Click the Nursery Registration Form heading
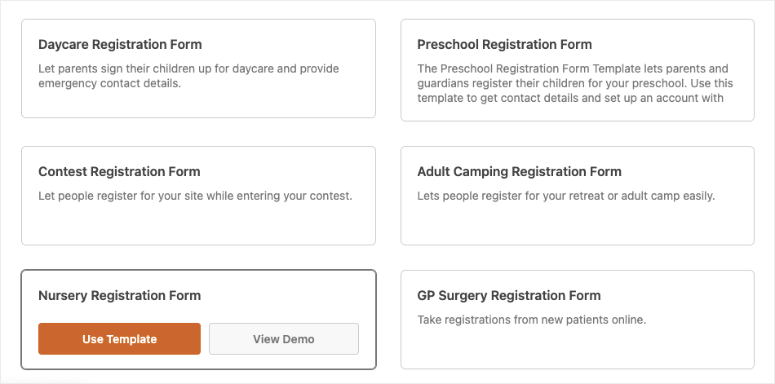 [x=120, y=296]
